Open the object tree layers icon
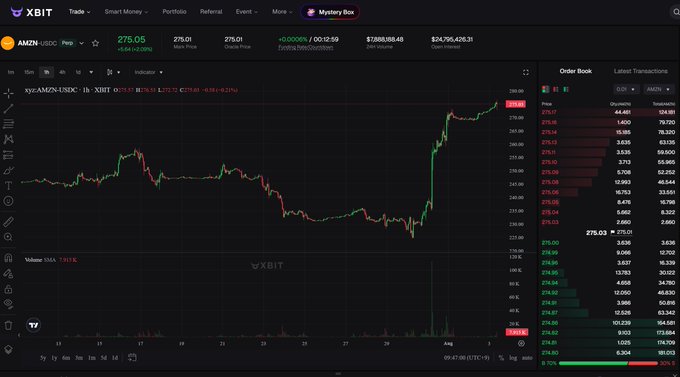680x377 pixels. pos(8,349)
